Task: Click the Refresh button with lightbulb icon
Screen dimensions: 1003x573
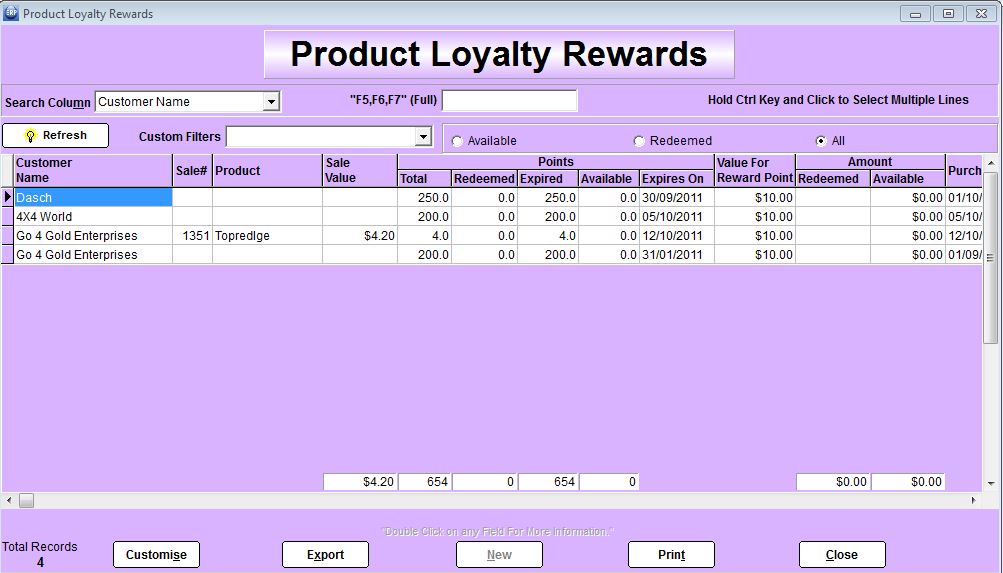Action: click(55, 136)
